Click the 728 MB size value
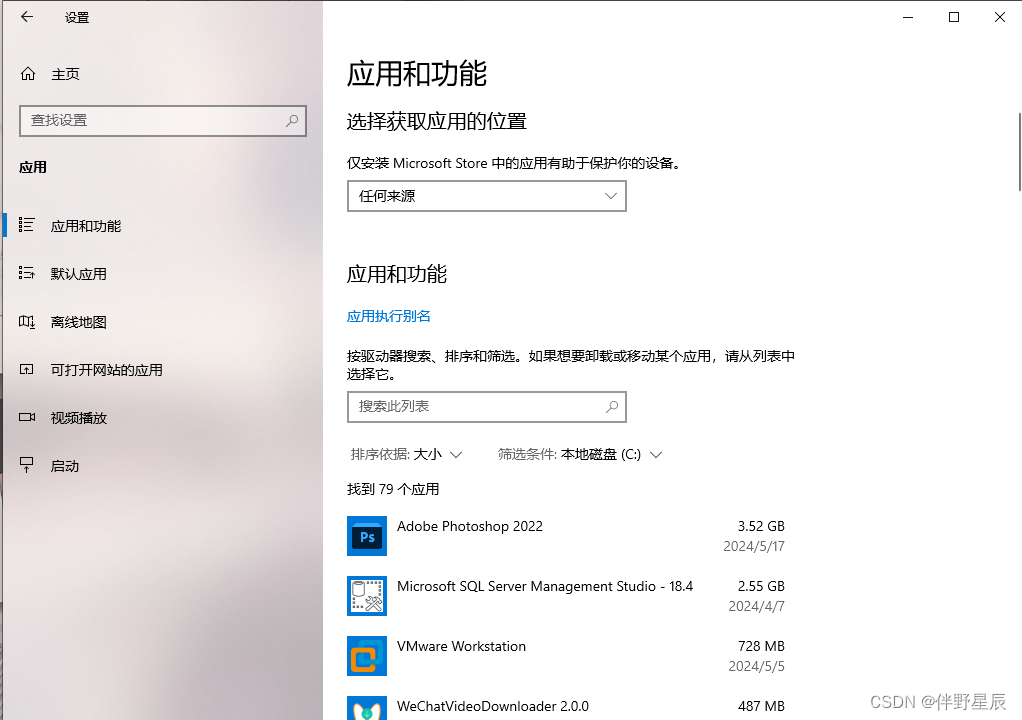The height and width of the screenshot is (720, 1022). (x=761, y=646)
